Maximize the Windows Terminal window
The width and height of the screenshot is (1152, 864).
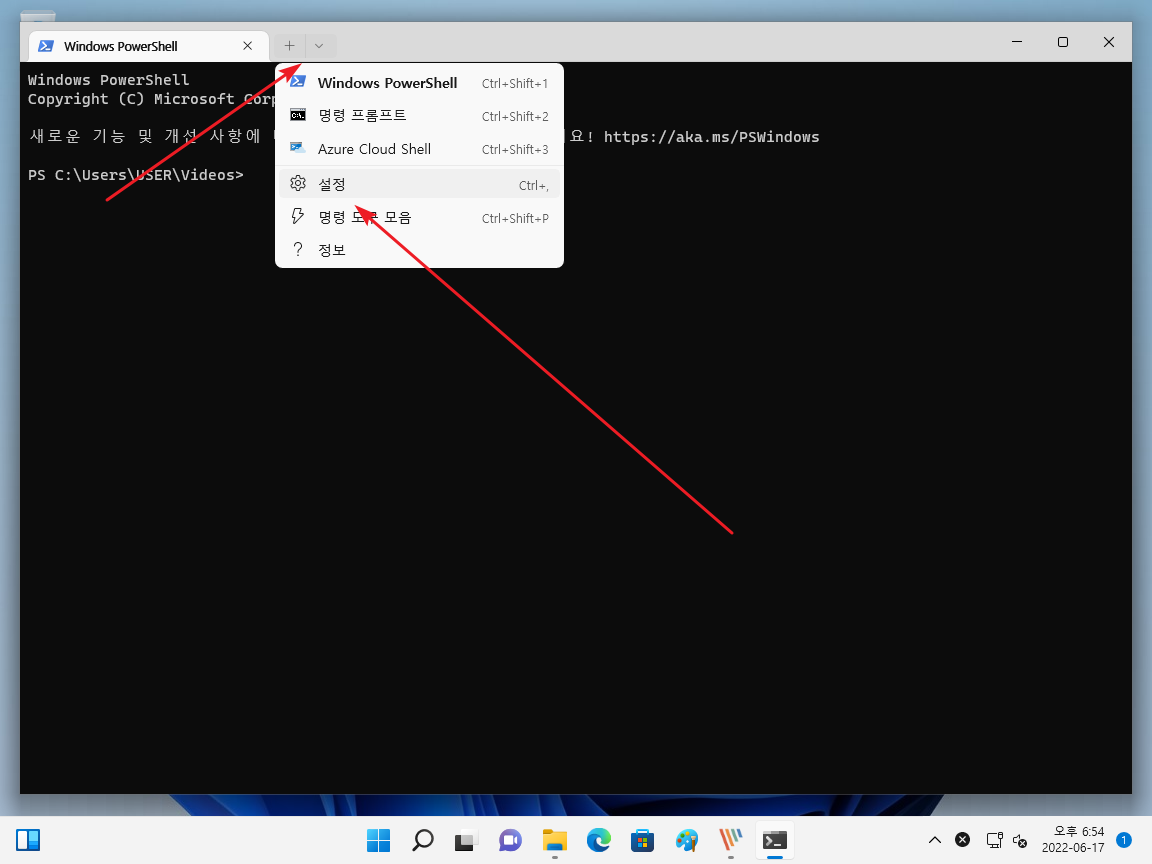(x=1062, y=42)
